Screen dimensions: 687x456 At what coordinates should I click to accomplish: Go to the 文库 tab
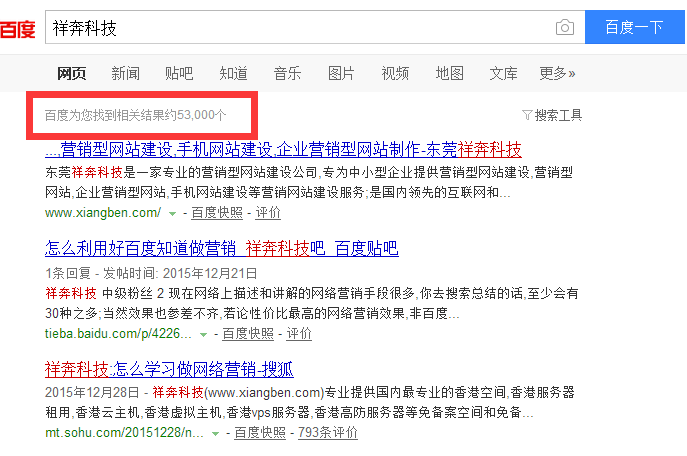pyautogui.click(x=503, y=73)
